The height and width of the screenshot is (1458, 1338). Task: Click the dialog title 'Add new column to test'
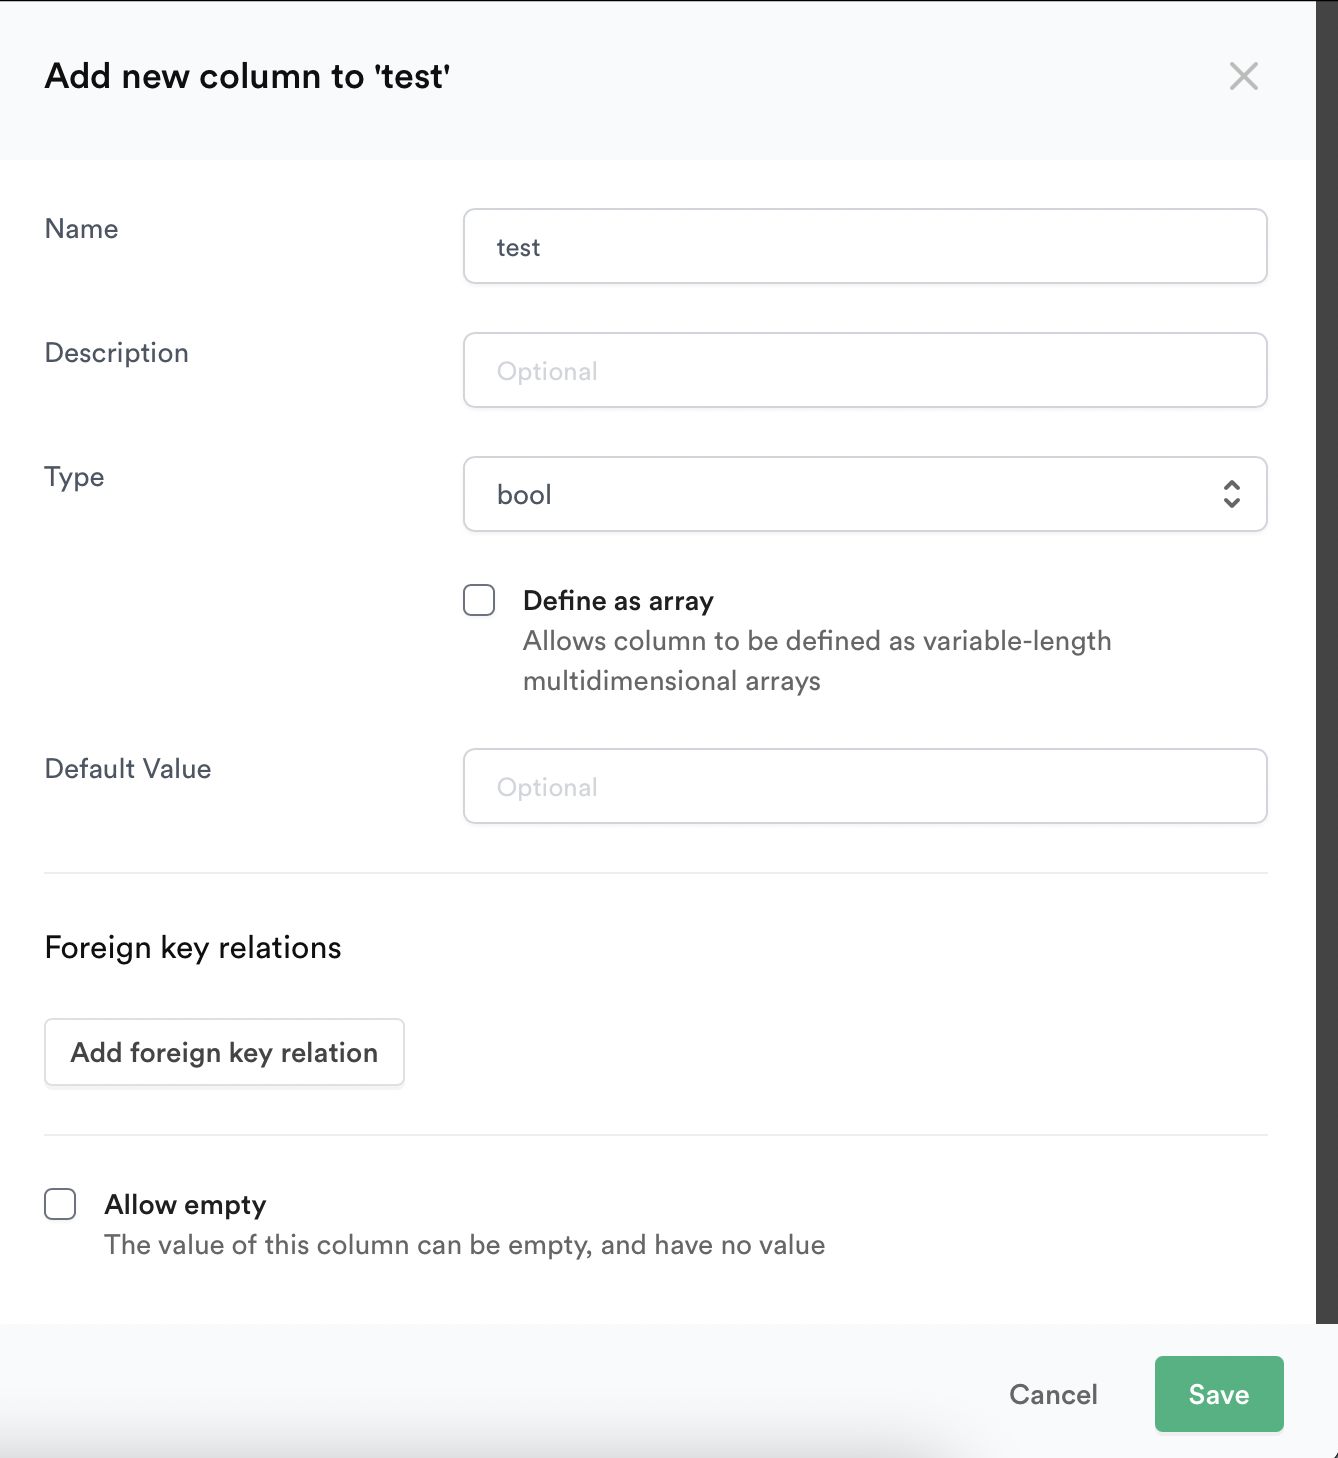pyautogui.click(x=246, y=76)
